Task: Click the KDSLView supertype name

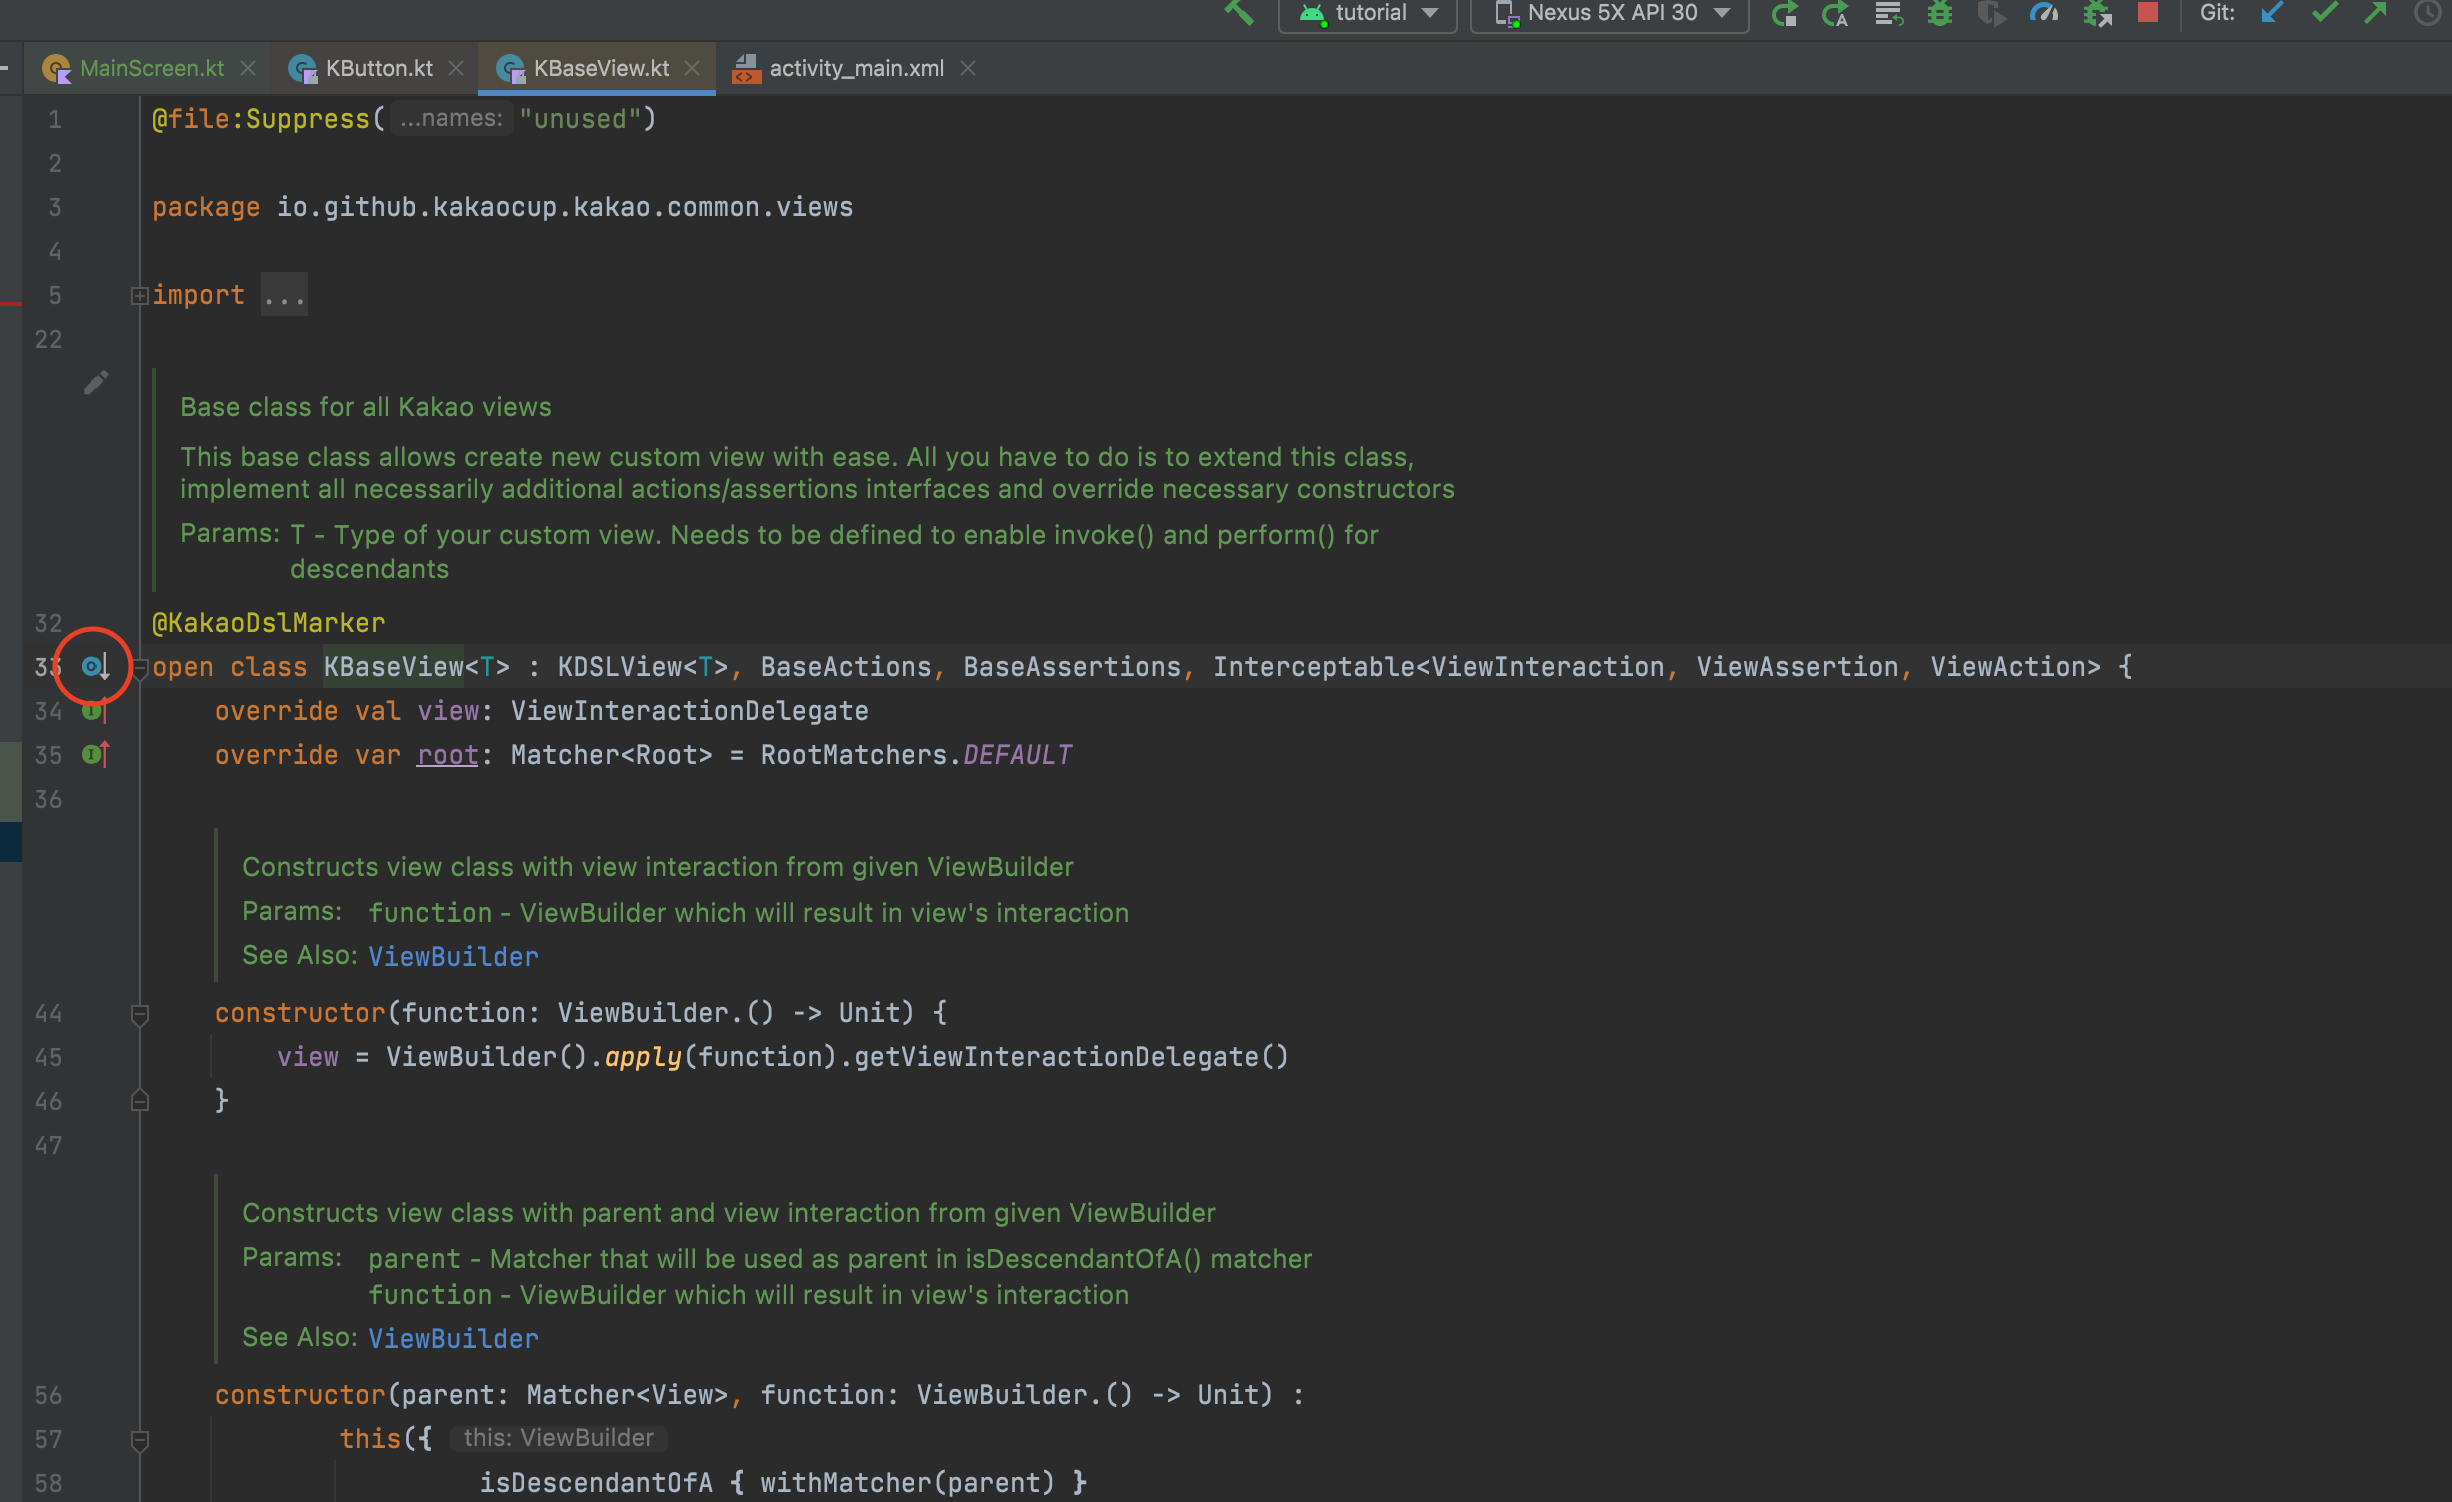Action: [x=620, y=667]
